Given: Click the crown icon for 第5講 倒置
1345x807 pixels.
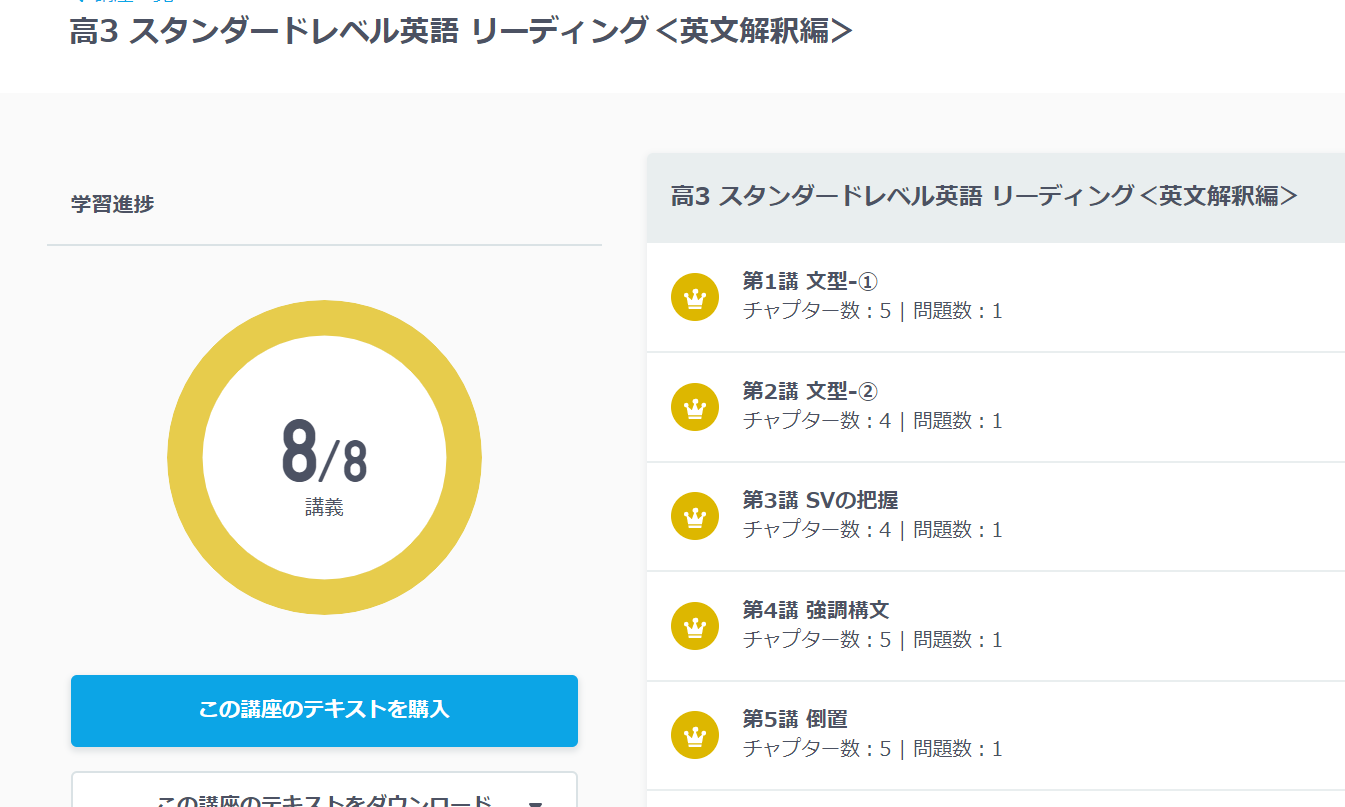Looking at the screenshot, I should click(694, 734).
